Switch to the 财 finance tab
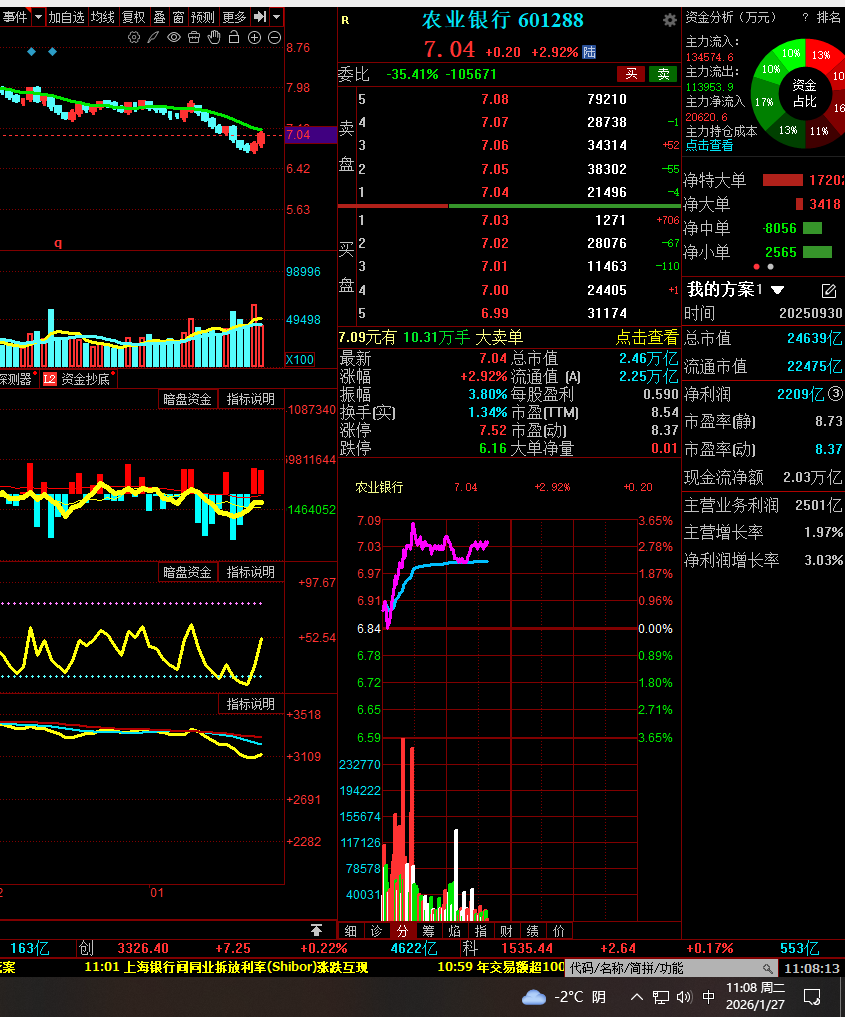 [x=506, y=931]
